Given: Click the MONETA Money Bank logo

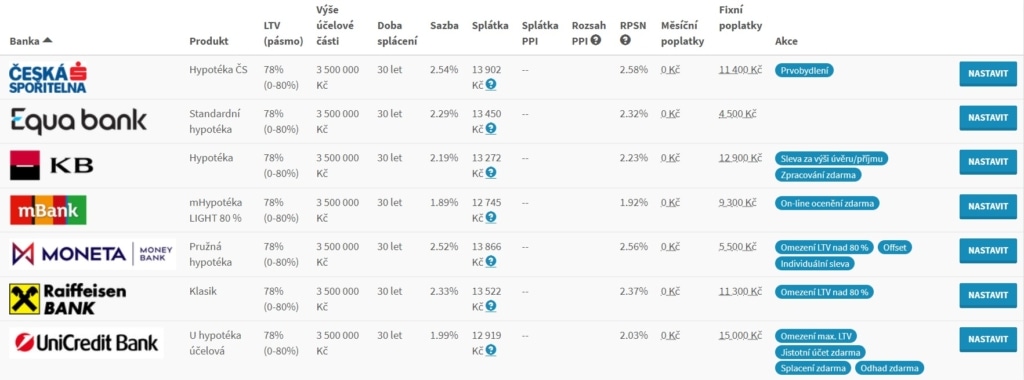Looking at the screenshot, I should click(93, 254).
